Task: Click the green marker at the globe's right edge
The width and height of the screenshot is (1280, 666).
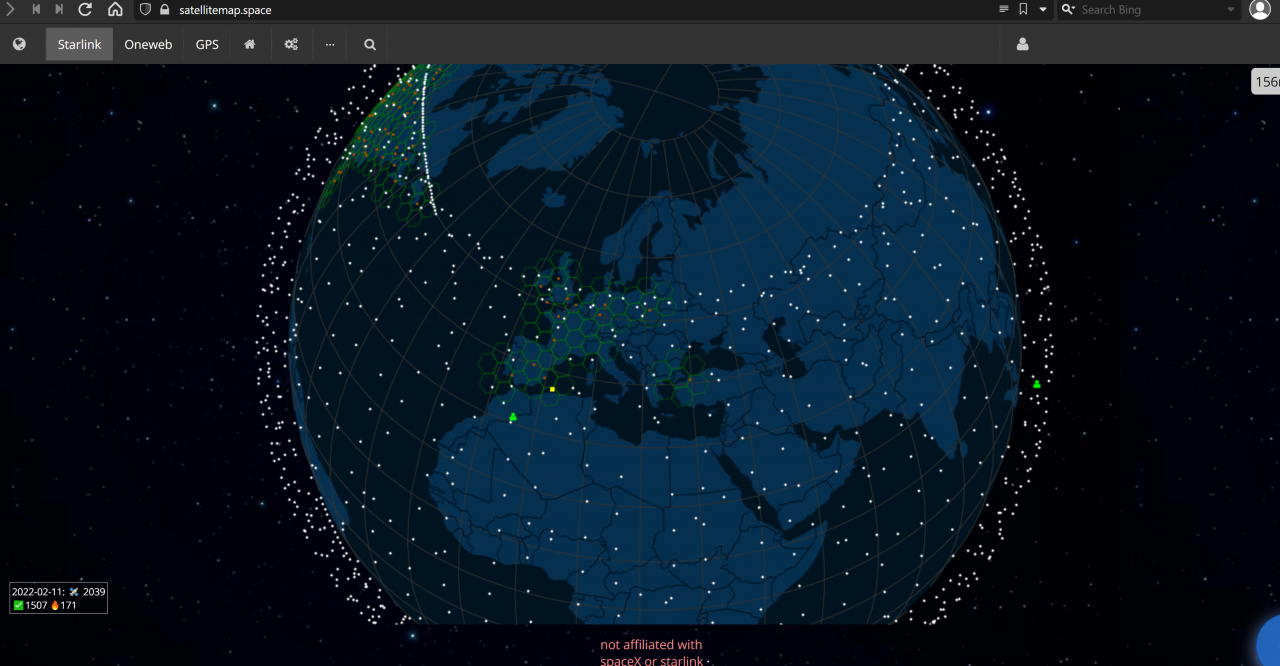Action: click(x=1037, y=383)
